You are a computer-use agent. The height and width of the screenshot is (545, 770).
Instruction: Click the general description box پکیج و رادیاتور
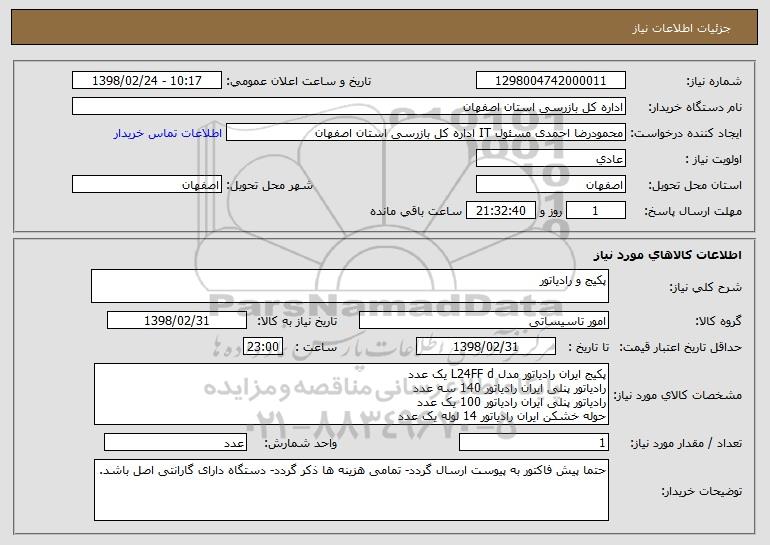pos(350,286)
